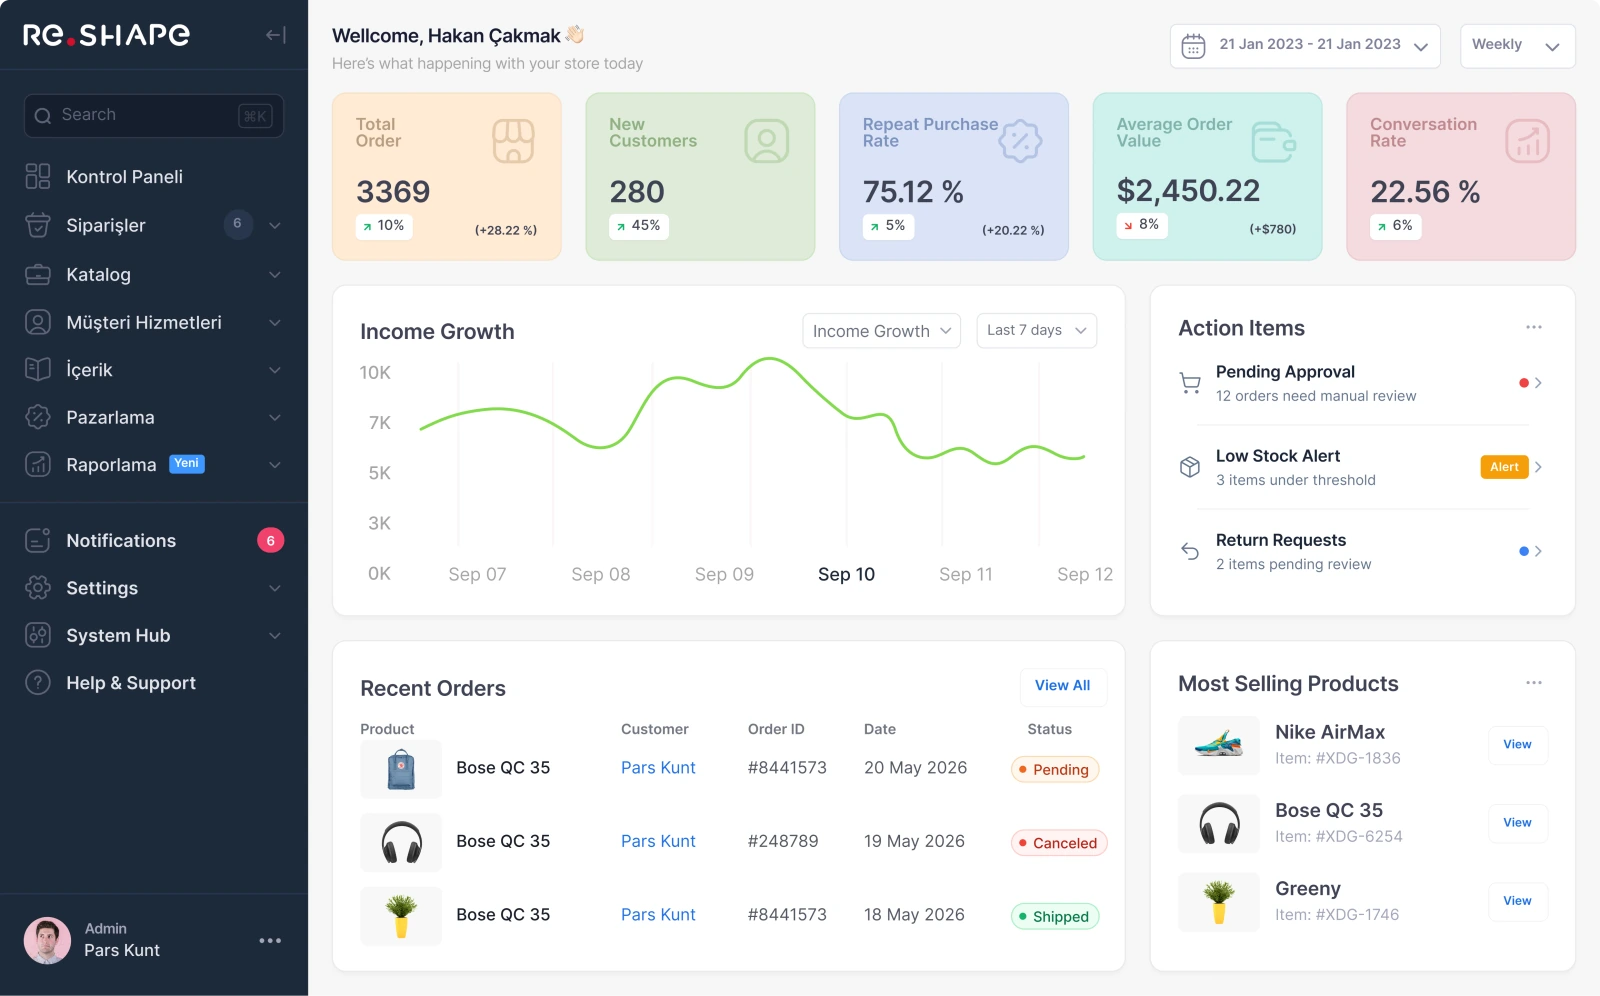Collapse the sidebar using the arrow icon

click(276, 35)
